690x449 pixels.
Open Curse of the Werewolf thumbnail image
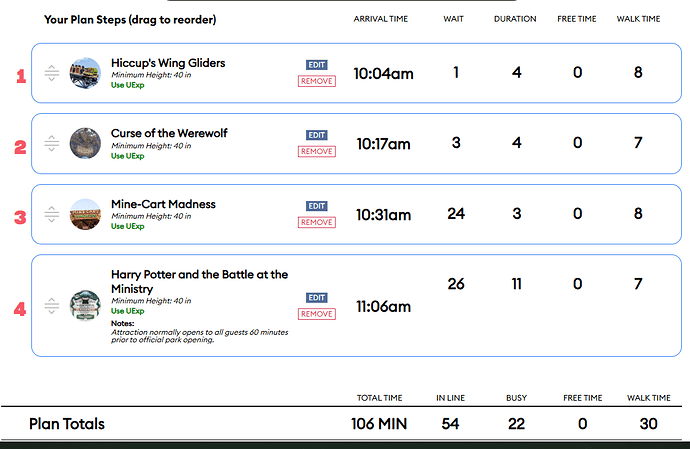coord(85,143)
